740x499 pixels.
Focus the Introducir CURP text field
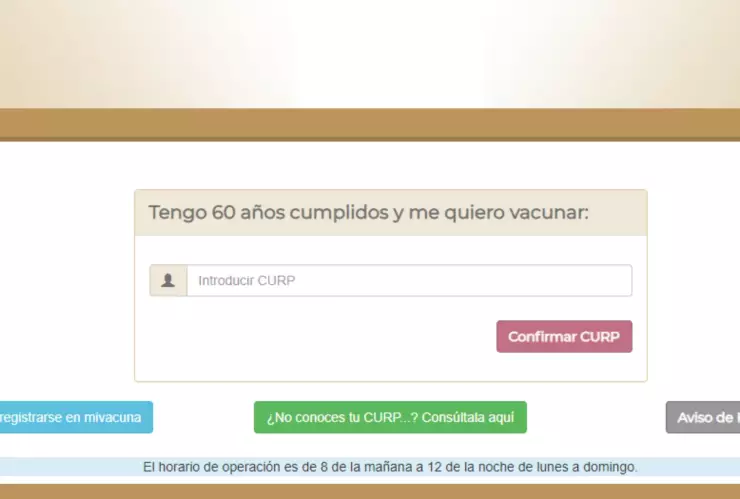[x=408, y=281]
